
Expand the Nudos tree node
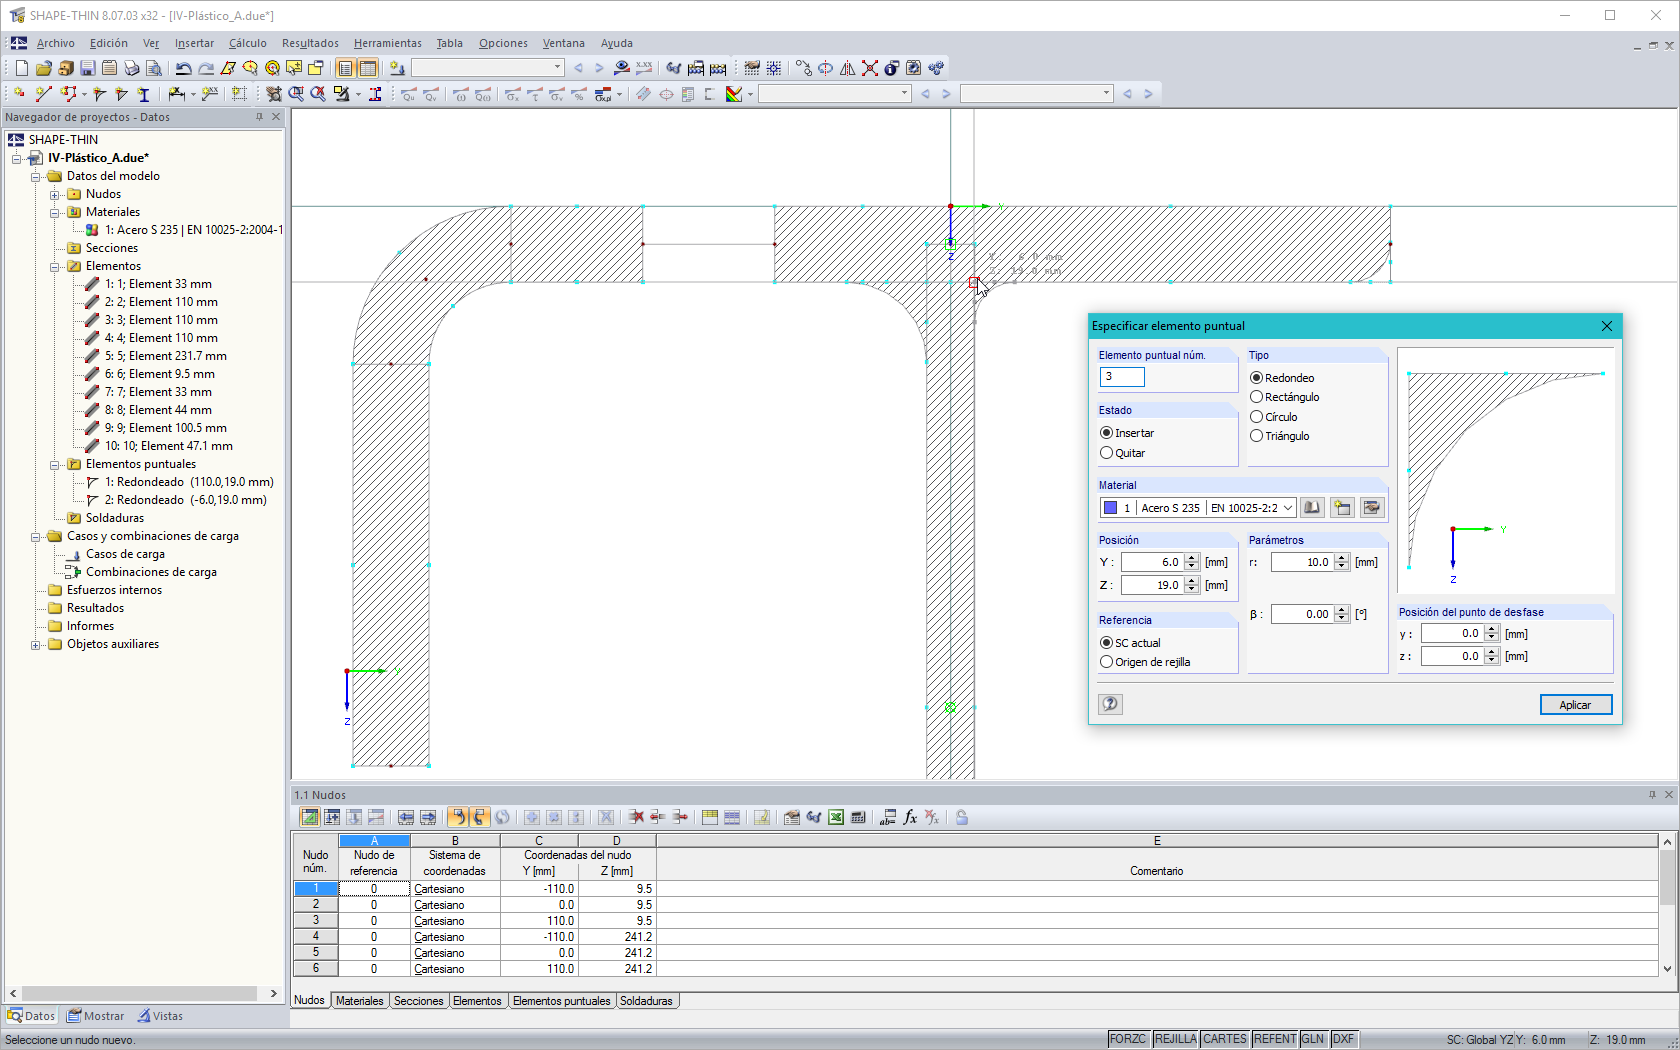pos(55,194)
